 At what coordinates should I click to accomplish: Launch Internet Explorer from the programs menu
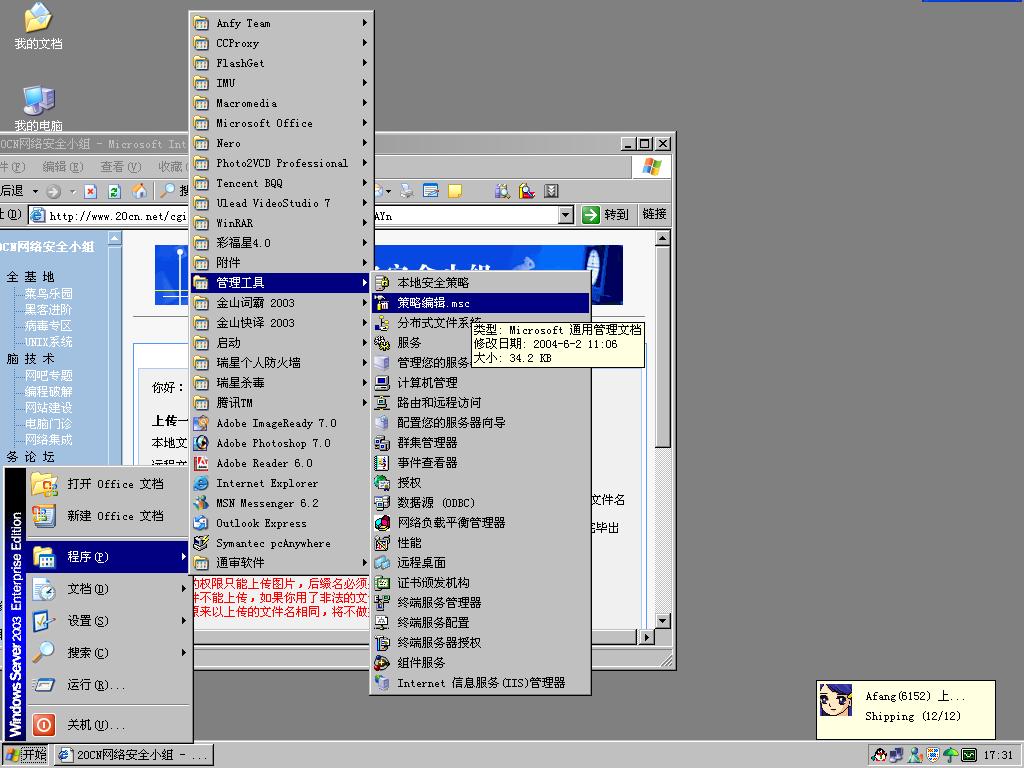pyautogui.click(x=281, y=483)
